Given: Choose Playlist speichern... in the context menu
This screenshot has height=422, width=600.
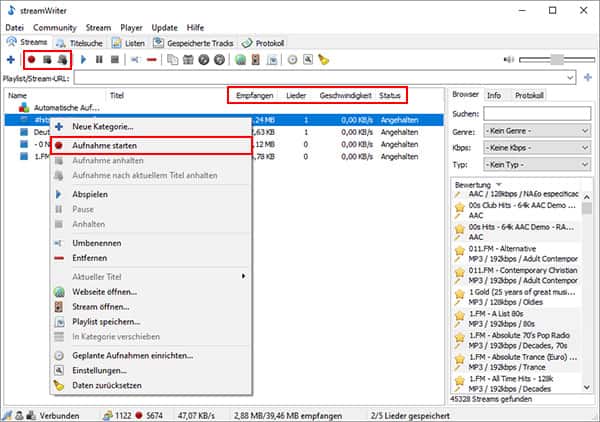Looking at the screenshot, I should (x=151, y=322).
